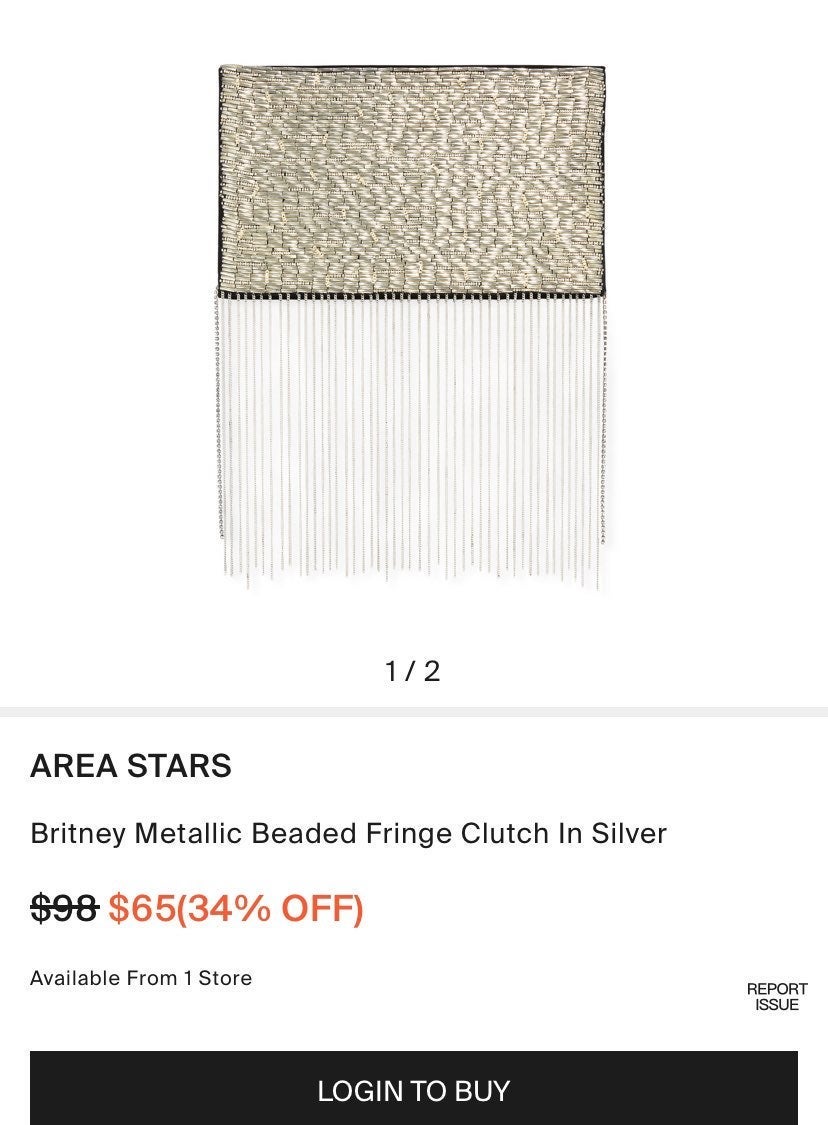The image size is (828, 1125).
Task: Tap the black trim edge between beads and fringe
Action: click(x=412, y=295)
